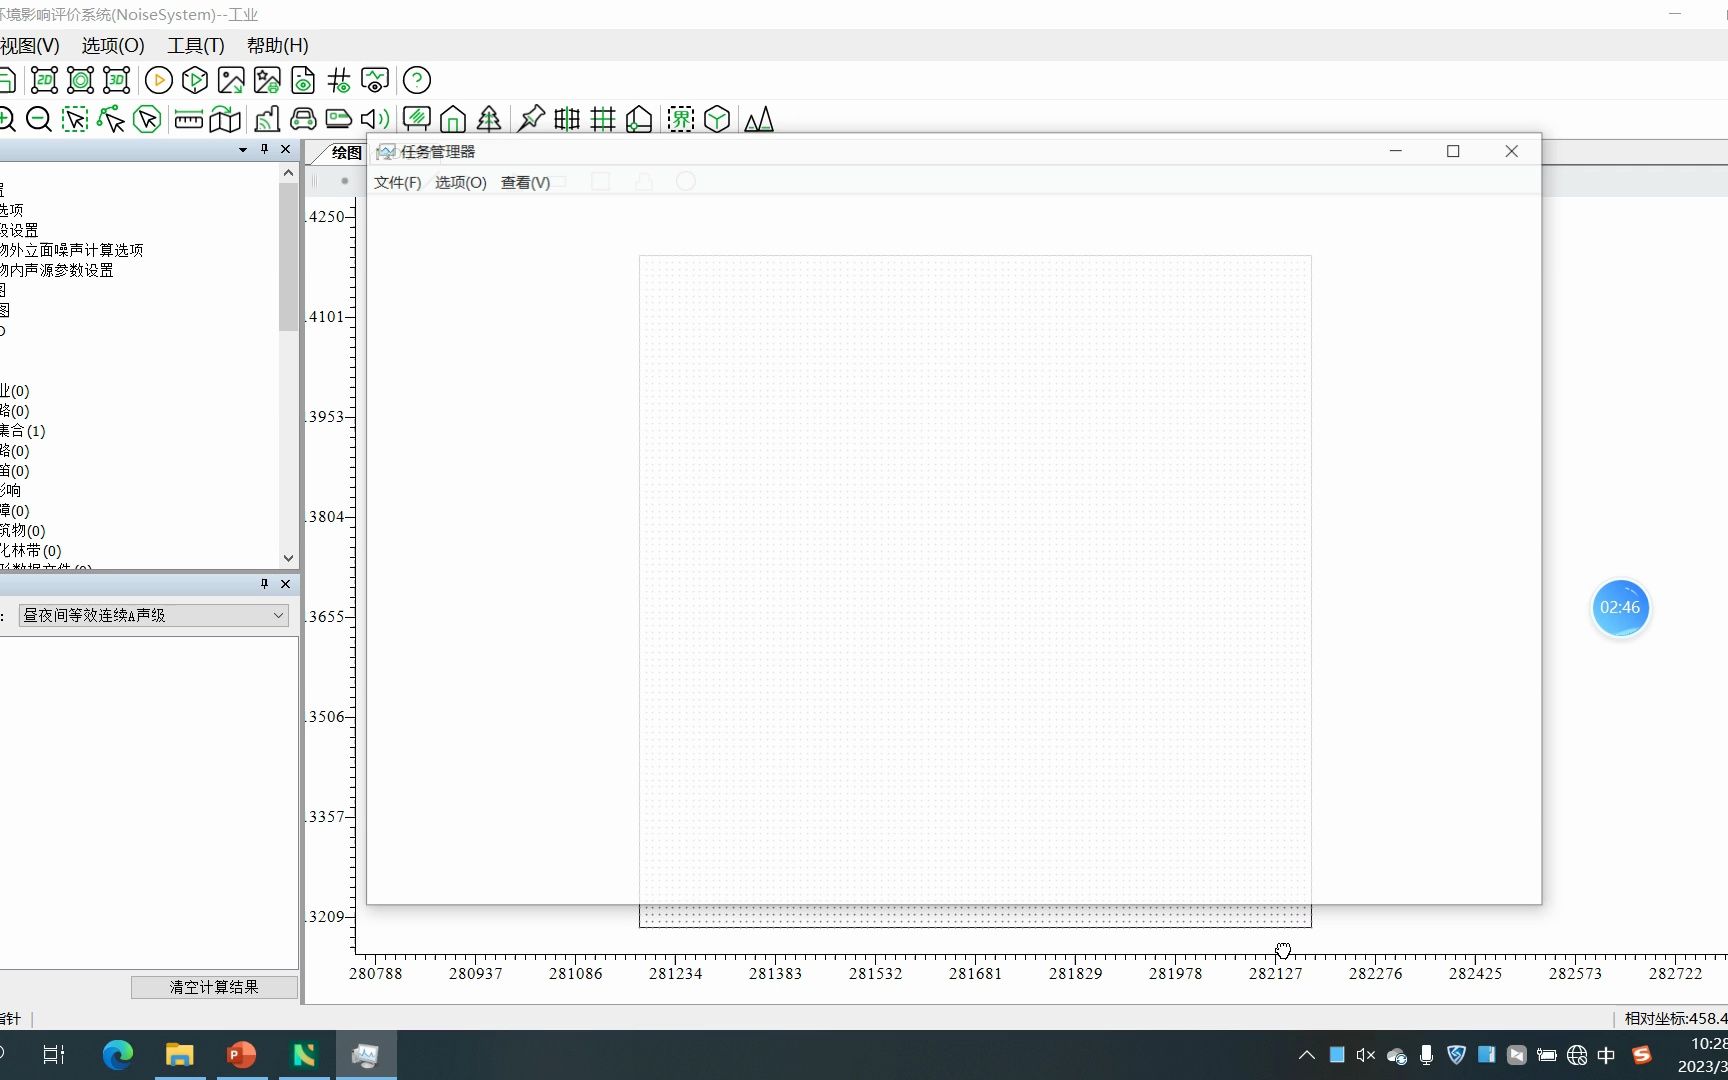Select the 2D view icon

44,80
